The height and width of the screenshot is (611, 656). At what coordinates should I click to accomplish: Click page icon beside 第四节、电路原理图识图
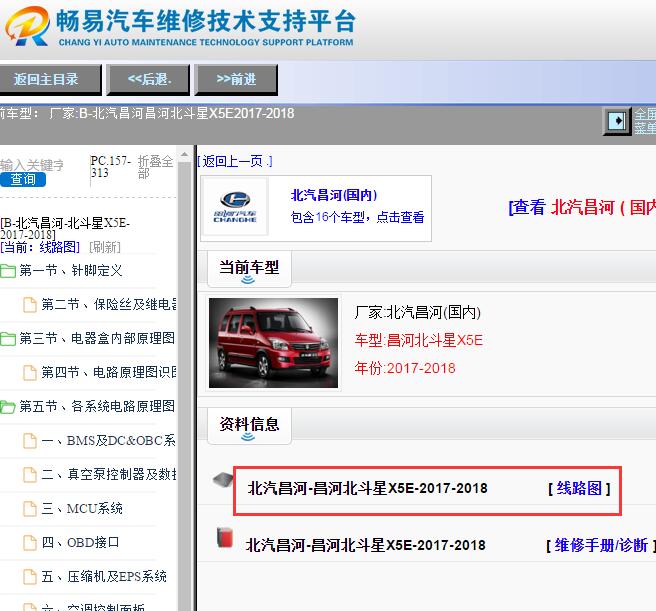30,372
